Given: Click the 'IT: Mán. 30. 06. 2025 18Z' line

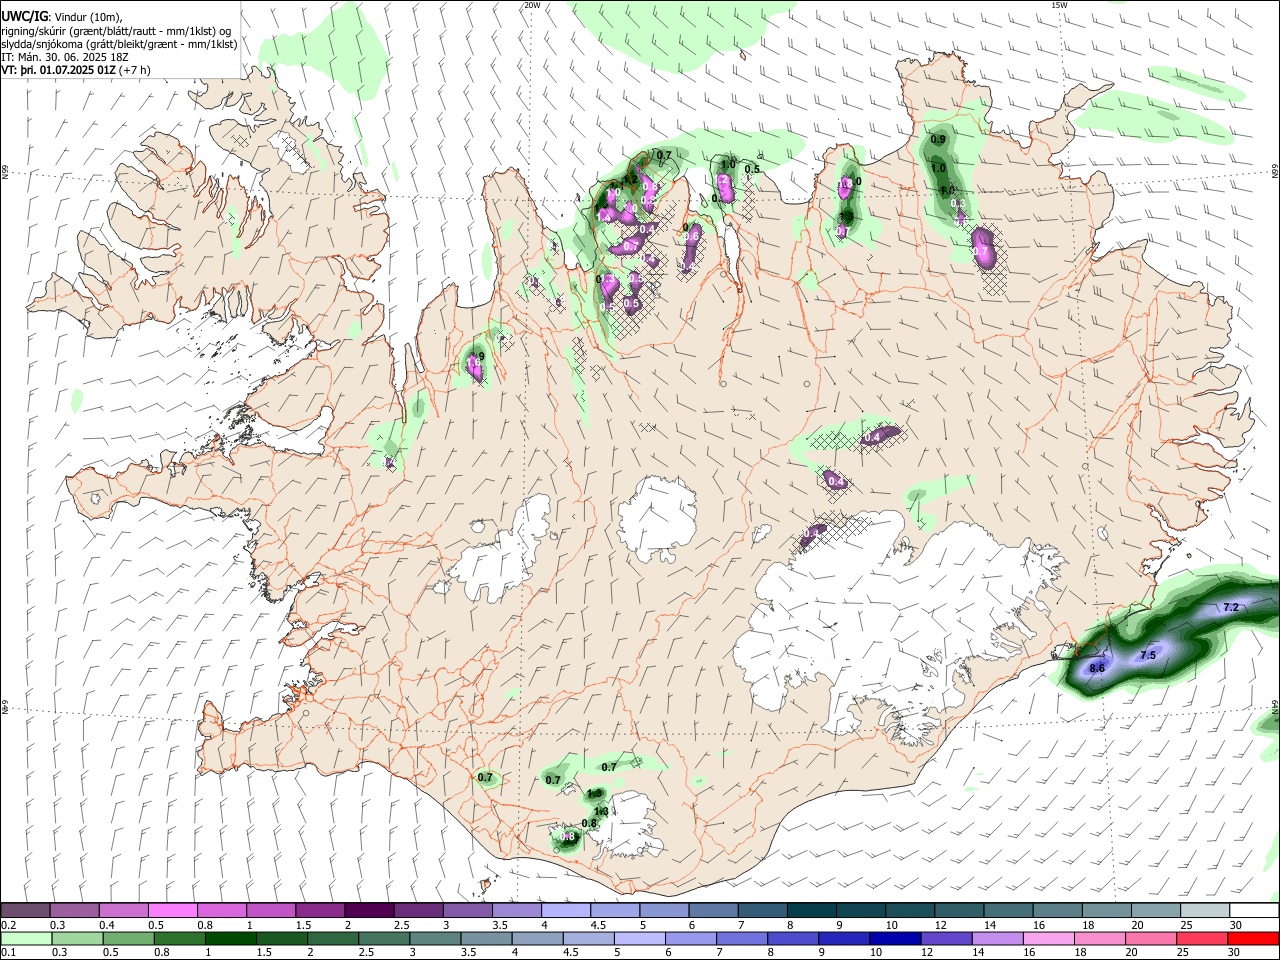Looking at the screenshot, I should click(63, 57).
